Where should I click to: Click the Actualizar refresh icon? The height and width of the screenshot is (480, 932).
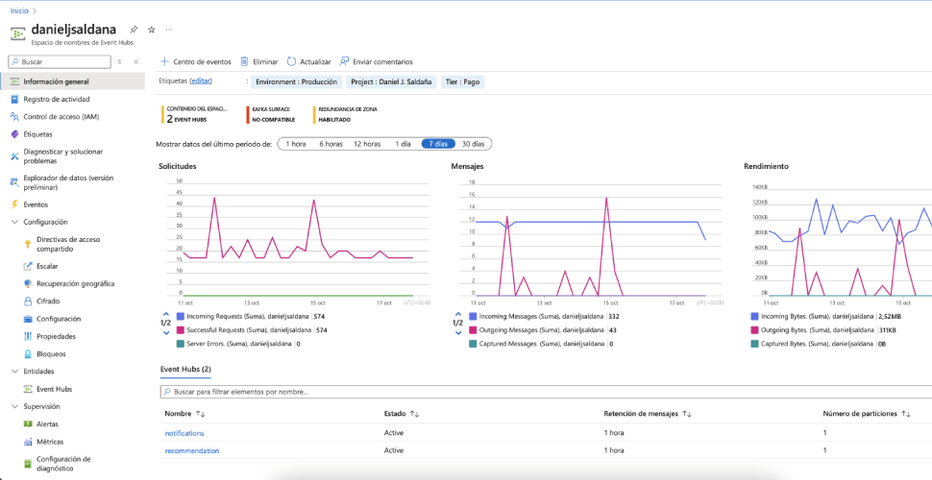point(291,62)
